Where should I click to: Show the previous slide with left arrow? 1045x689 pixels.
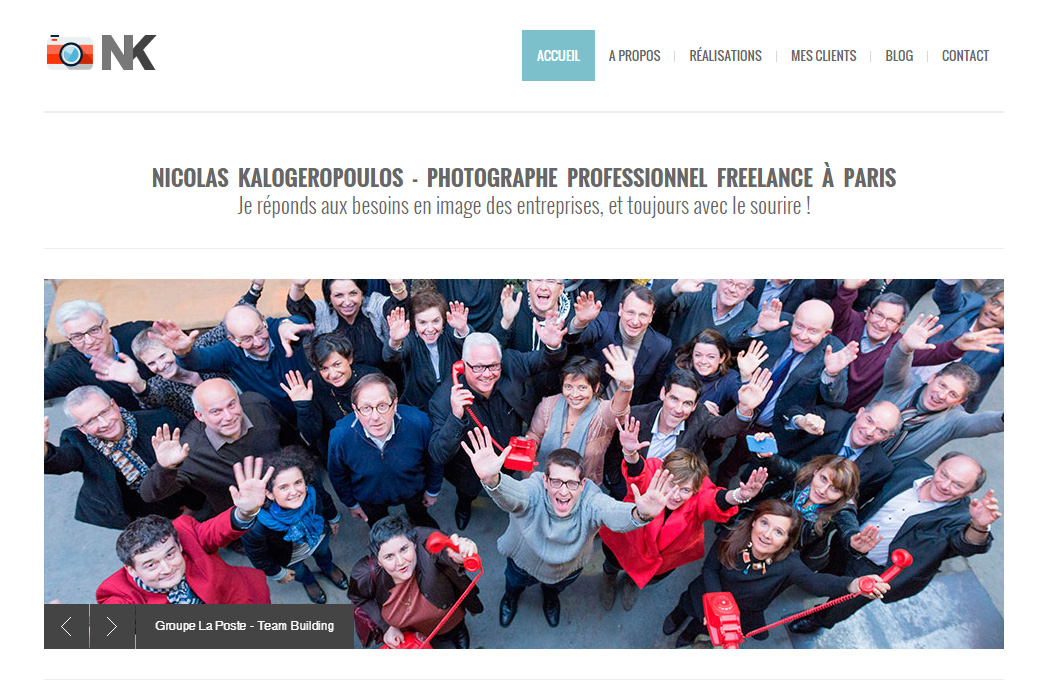tap(67, 626)
